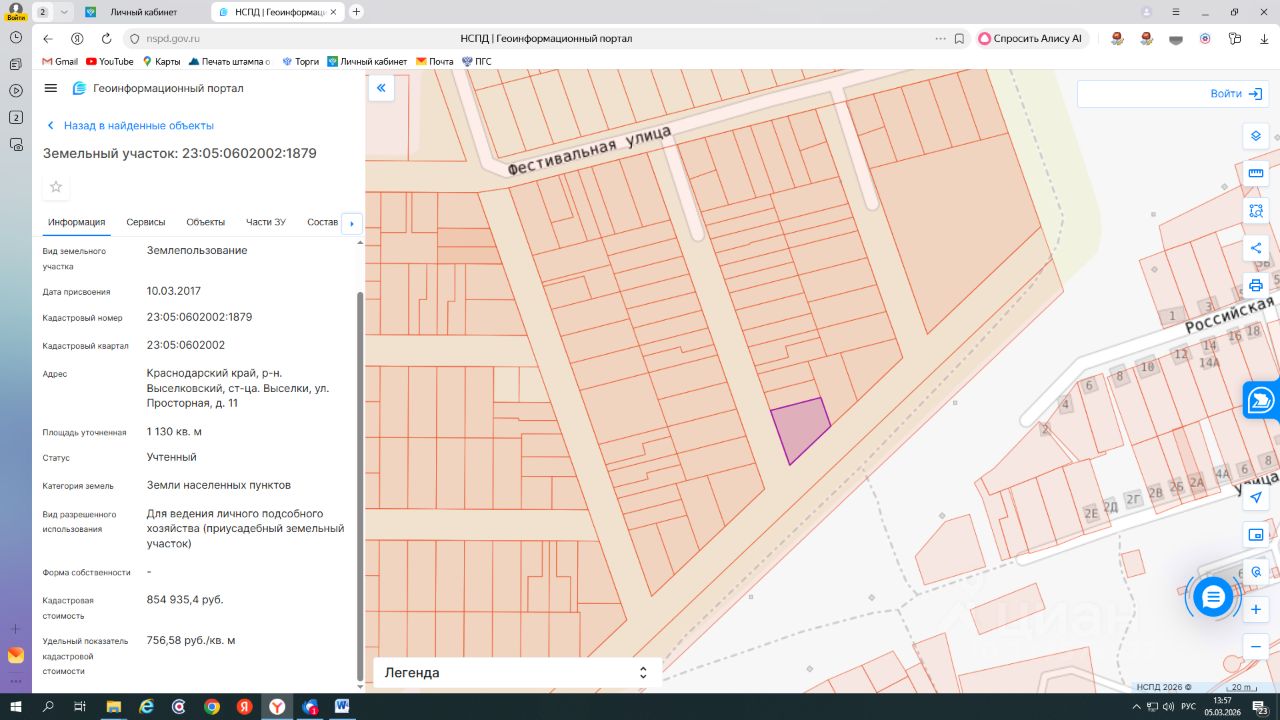This screenshot has width=1280, height=720.
Task: Zoom out on the map
Action: pyautogui.click(x=1256, y=645)
